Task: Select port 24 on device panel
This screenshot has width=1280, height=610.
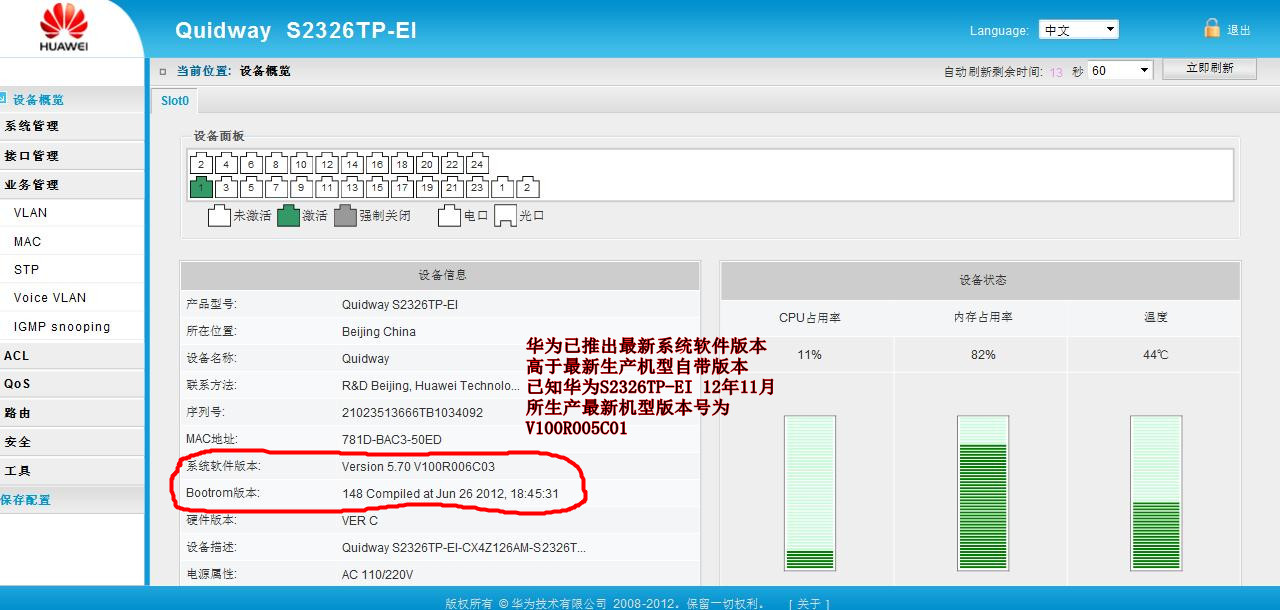Action: 477,164
